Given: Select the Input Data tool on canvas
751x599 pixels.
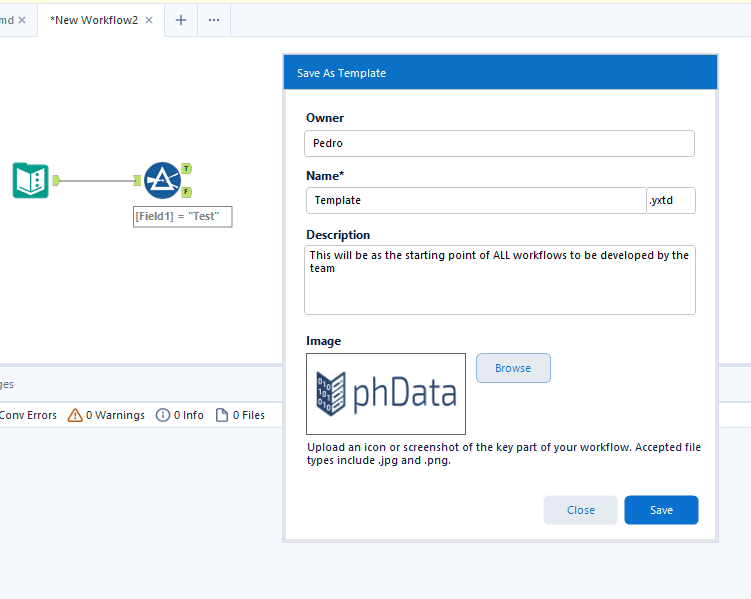Looking at the screenshot, I should [x=30, y=180].
